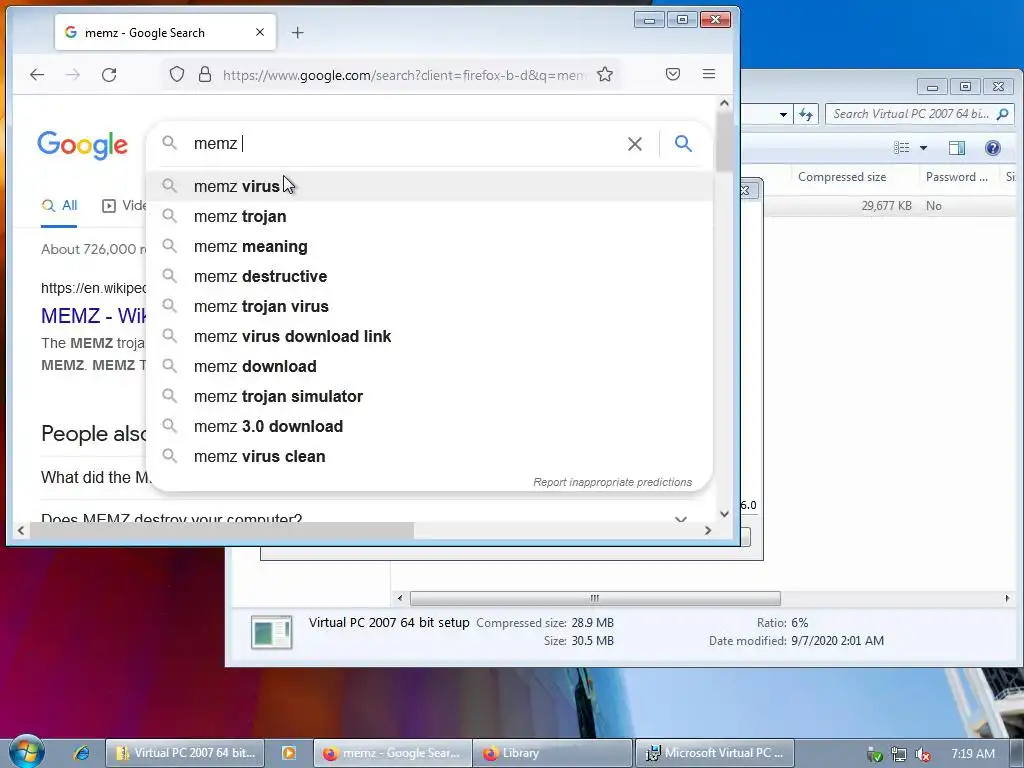The height and width of the screenshot is (768, 1024).
Task: Choose suggestion memz destructive
Action: 430,276
